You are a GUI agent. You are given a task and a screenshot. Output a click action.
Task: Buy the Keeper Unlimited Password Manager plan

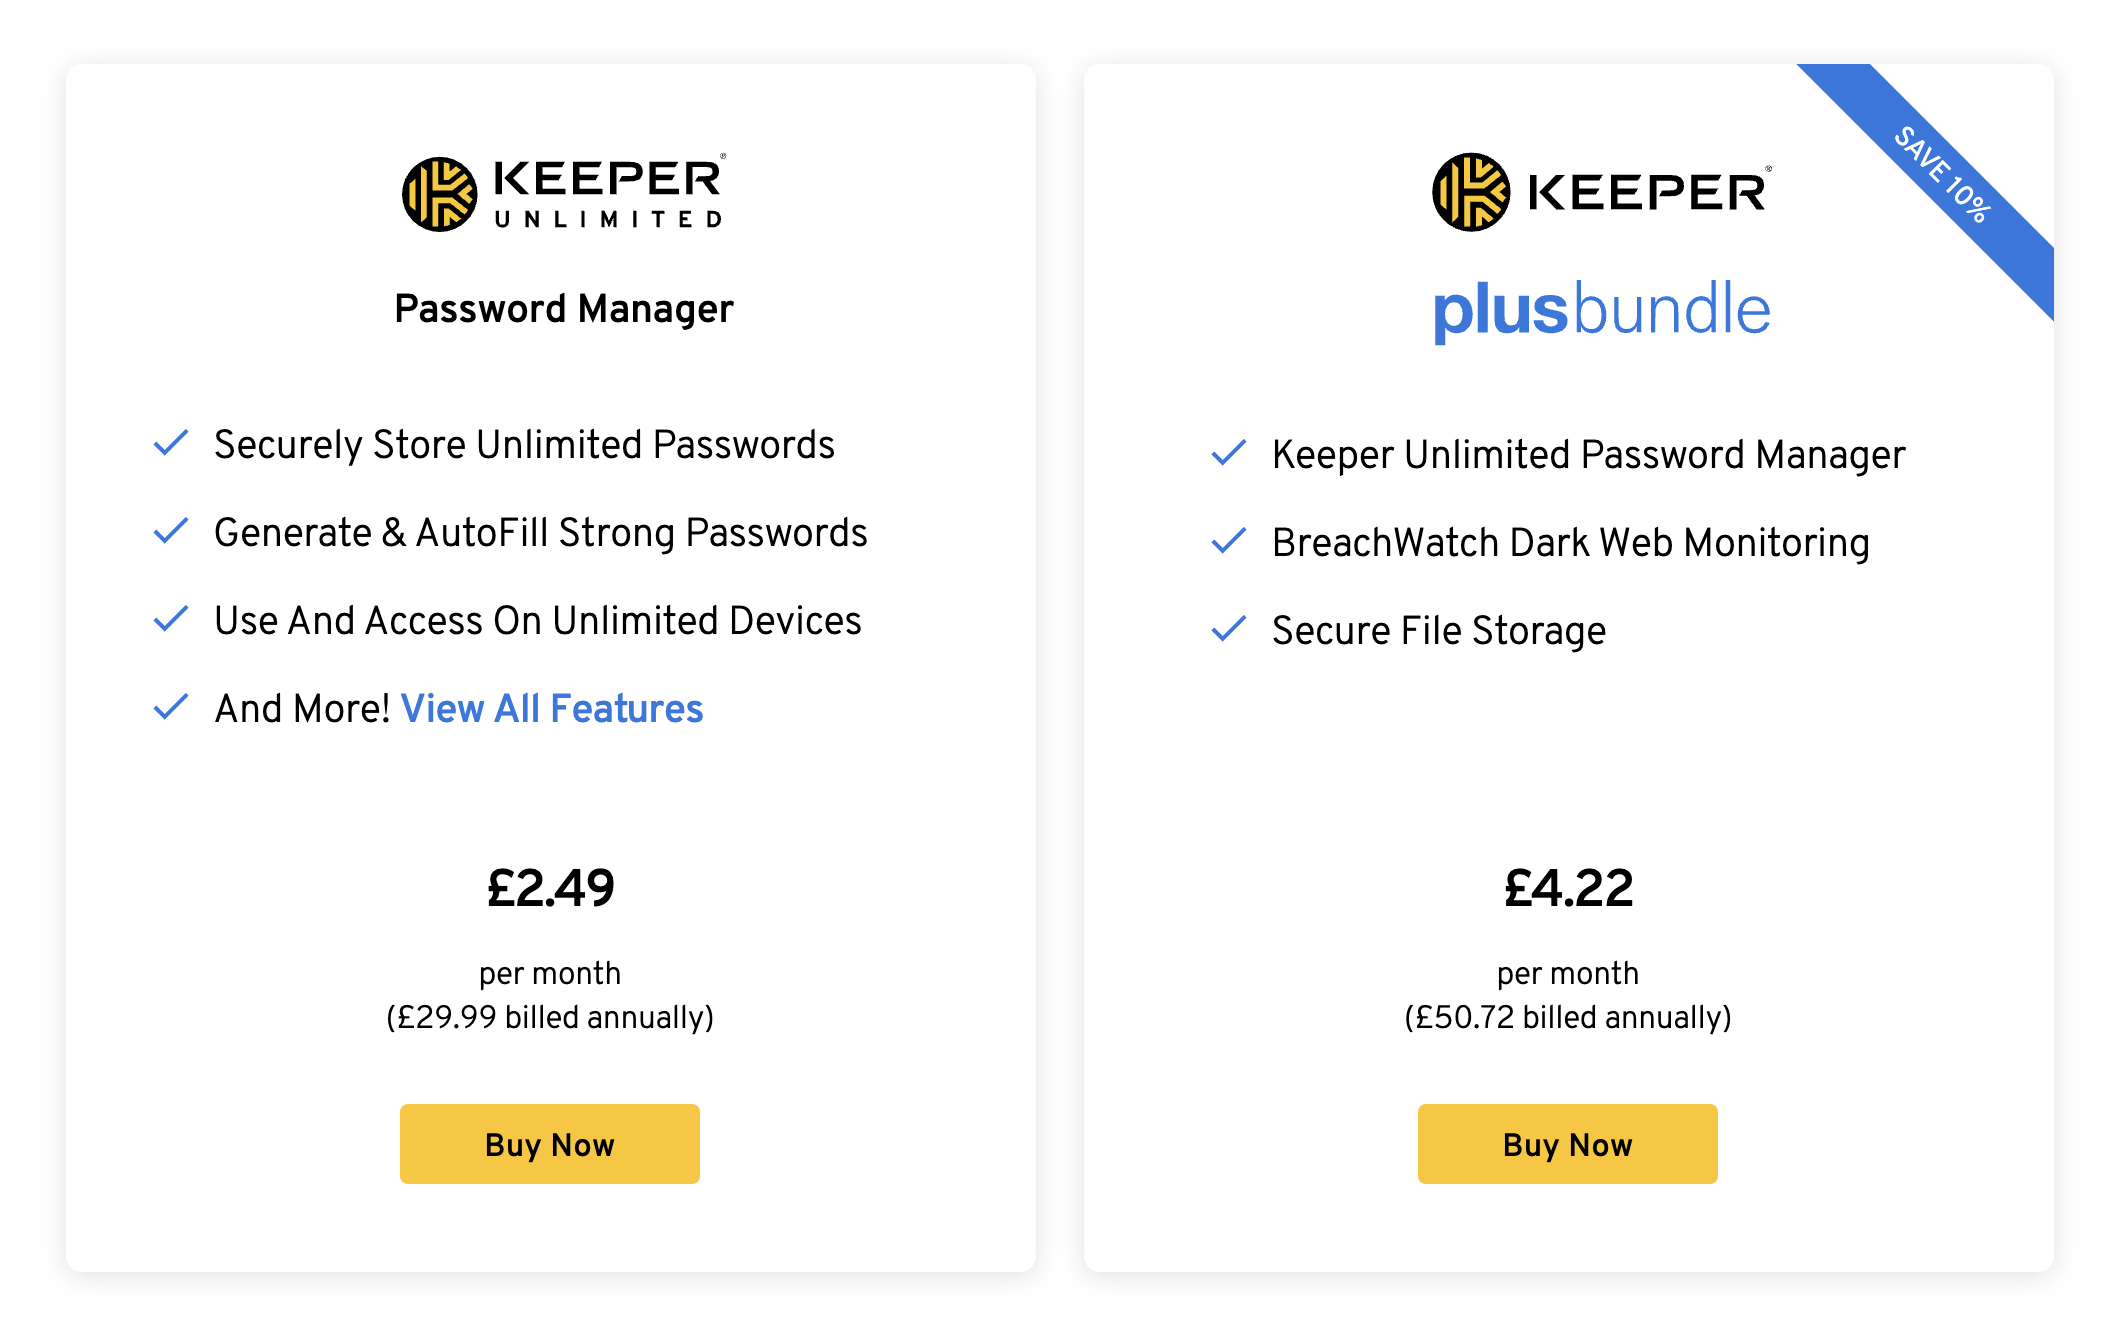click(x=550, y=1144)
